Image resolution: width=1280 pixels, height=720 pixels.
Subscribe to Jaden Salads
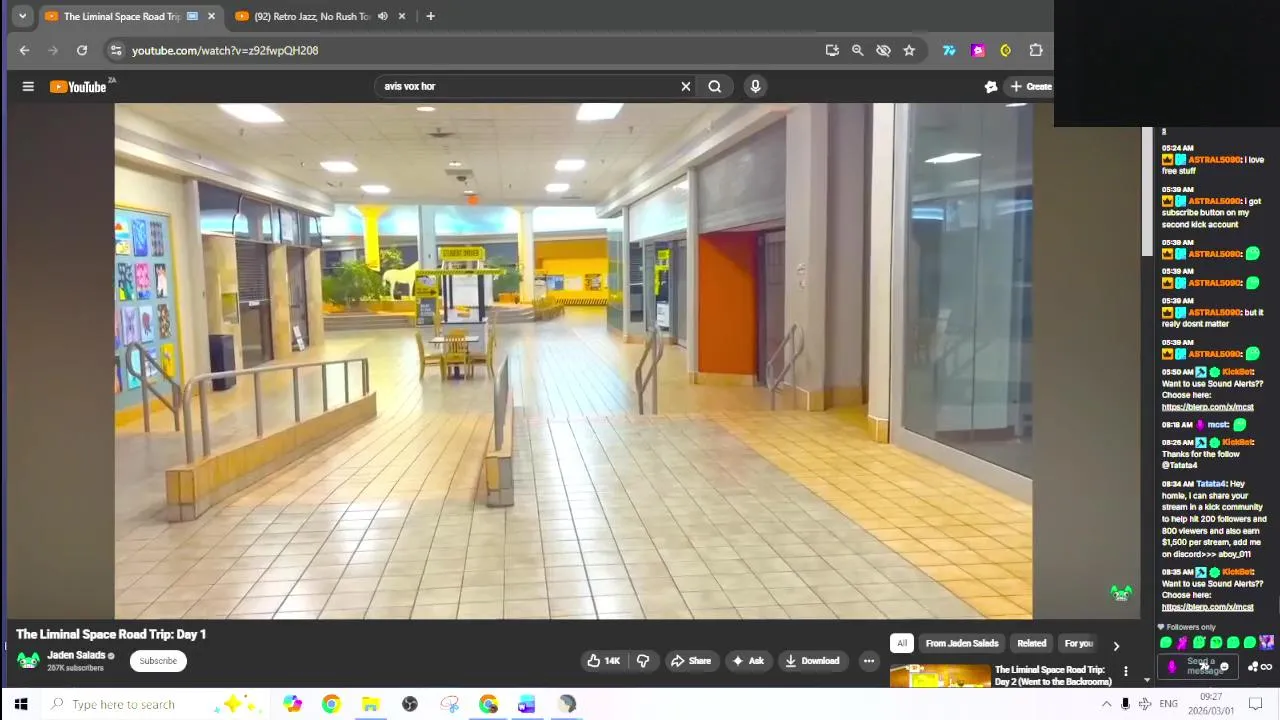[x=158, y=661]
